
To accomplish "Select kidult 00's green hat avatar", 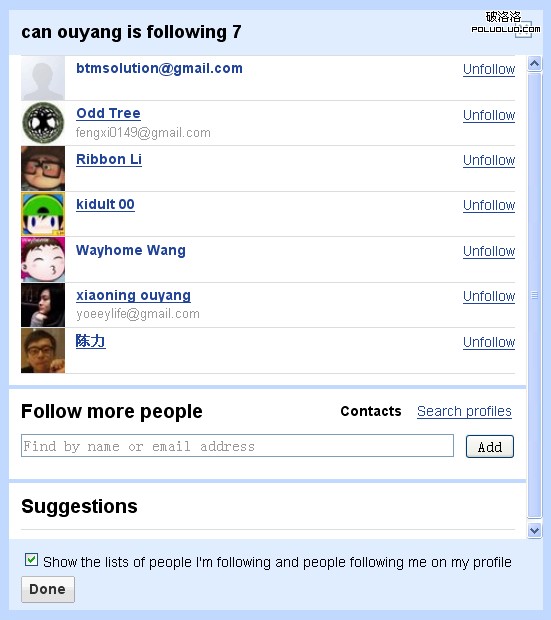I will point(43,214).
